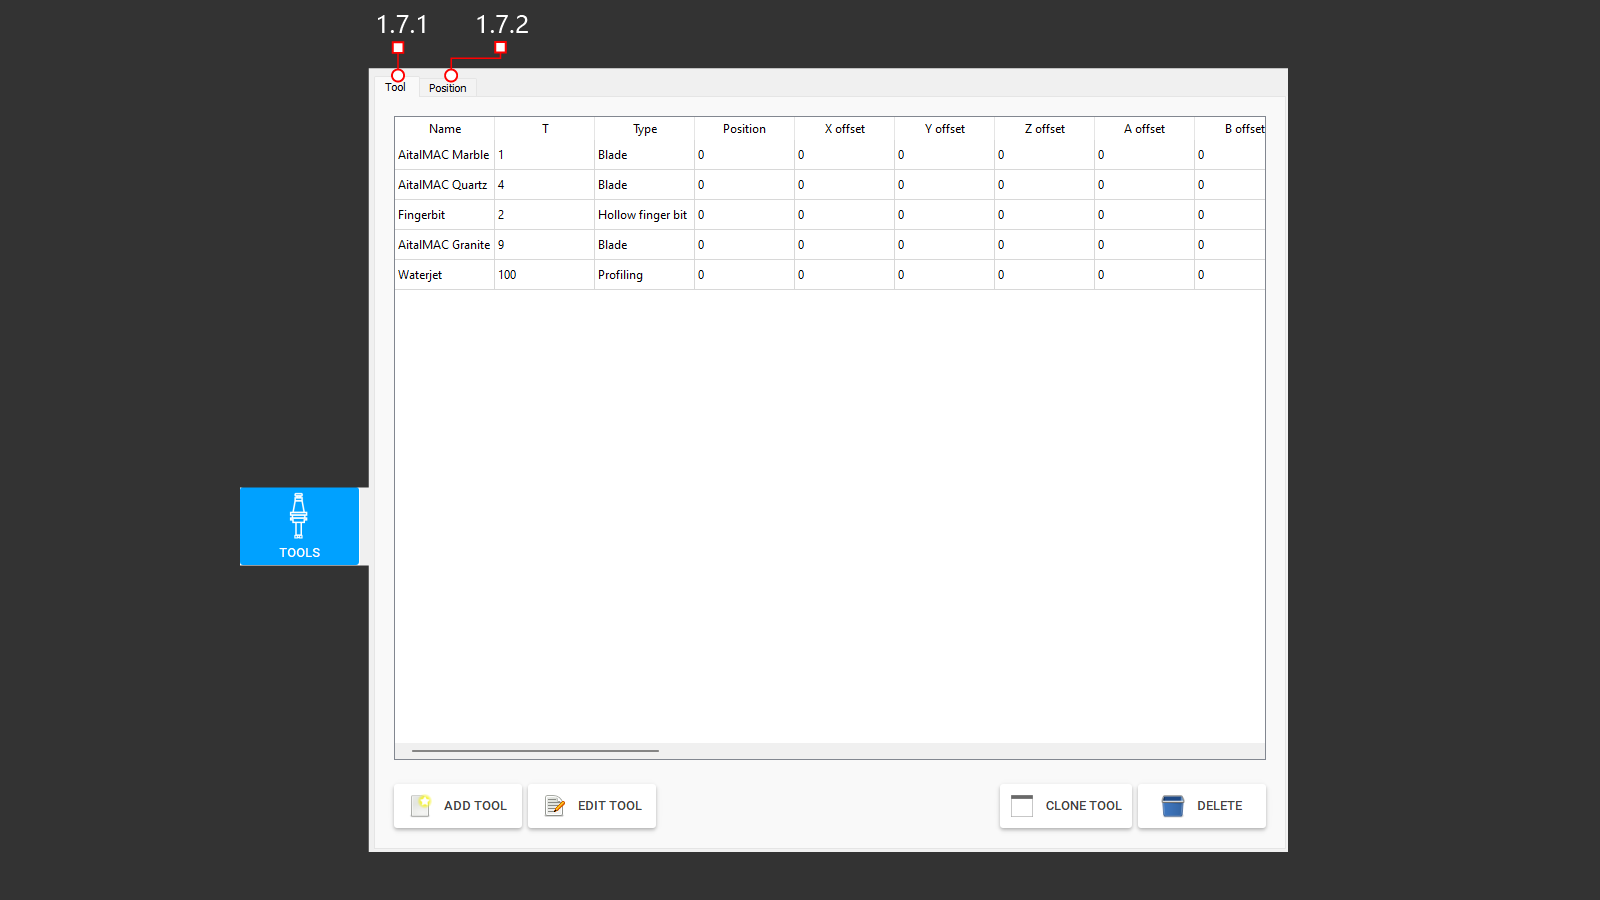Select the Tool tab

pos(395,86)
